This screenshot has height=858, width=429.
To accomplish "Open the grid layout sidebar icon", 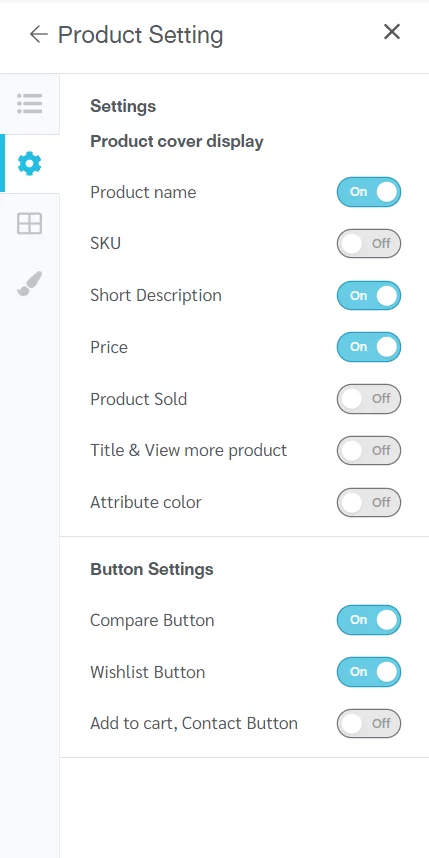I will click(30, 224).
